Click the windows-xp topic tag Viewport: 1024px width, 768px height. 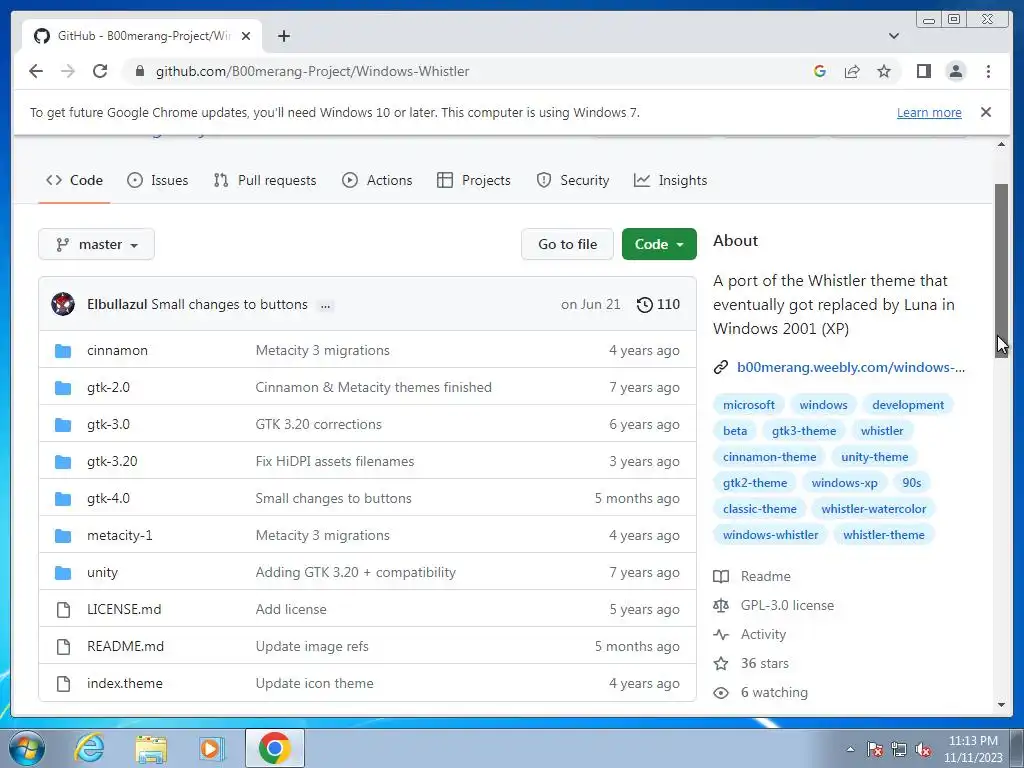point(844,483)
